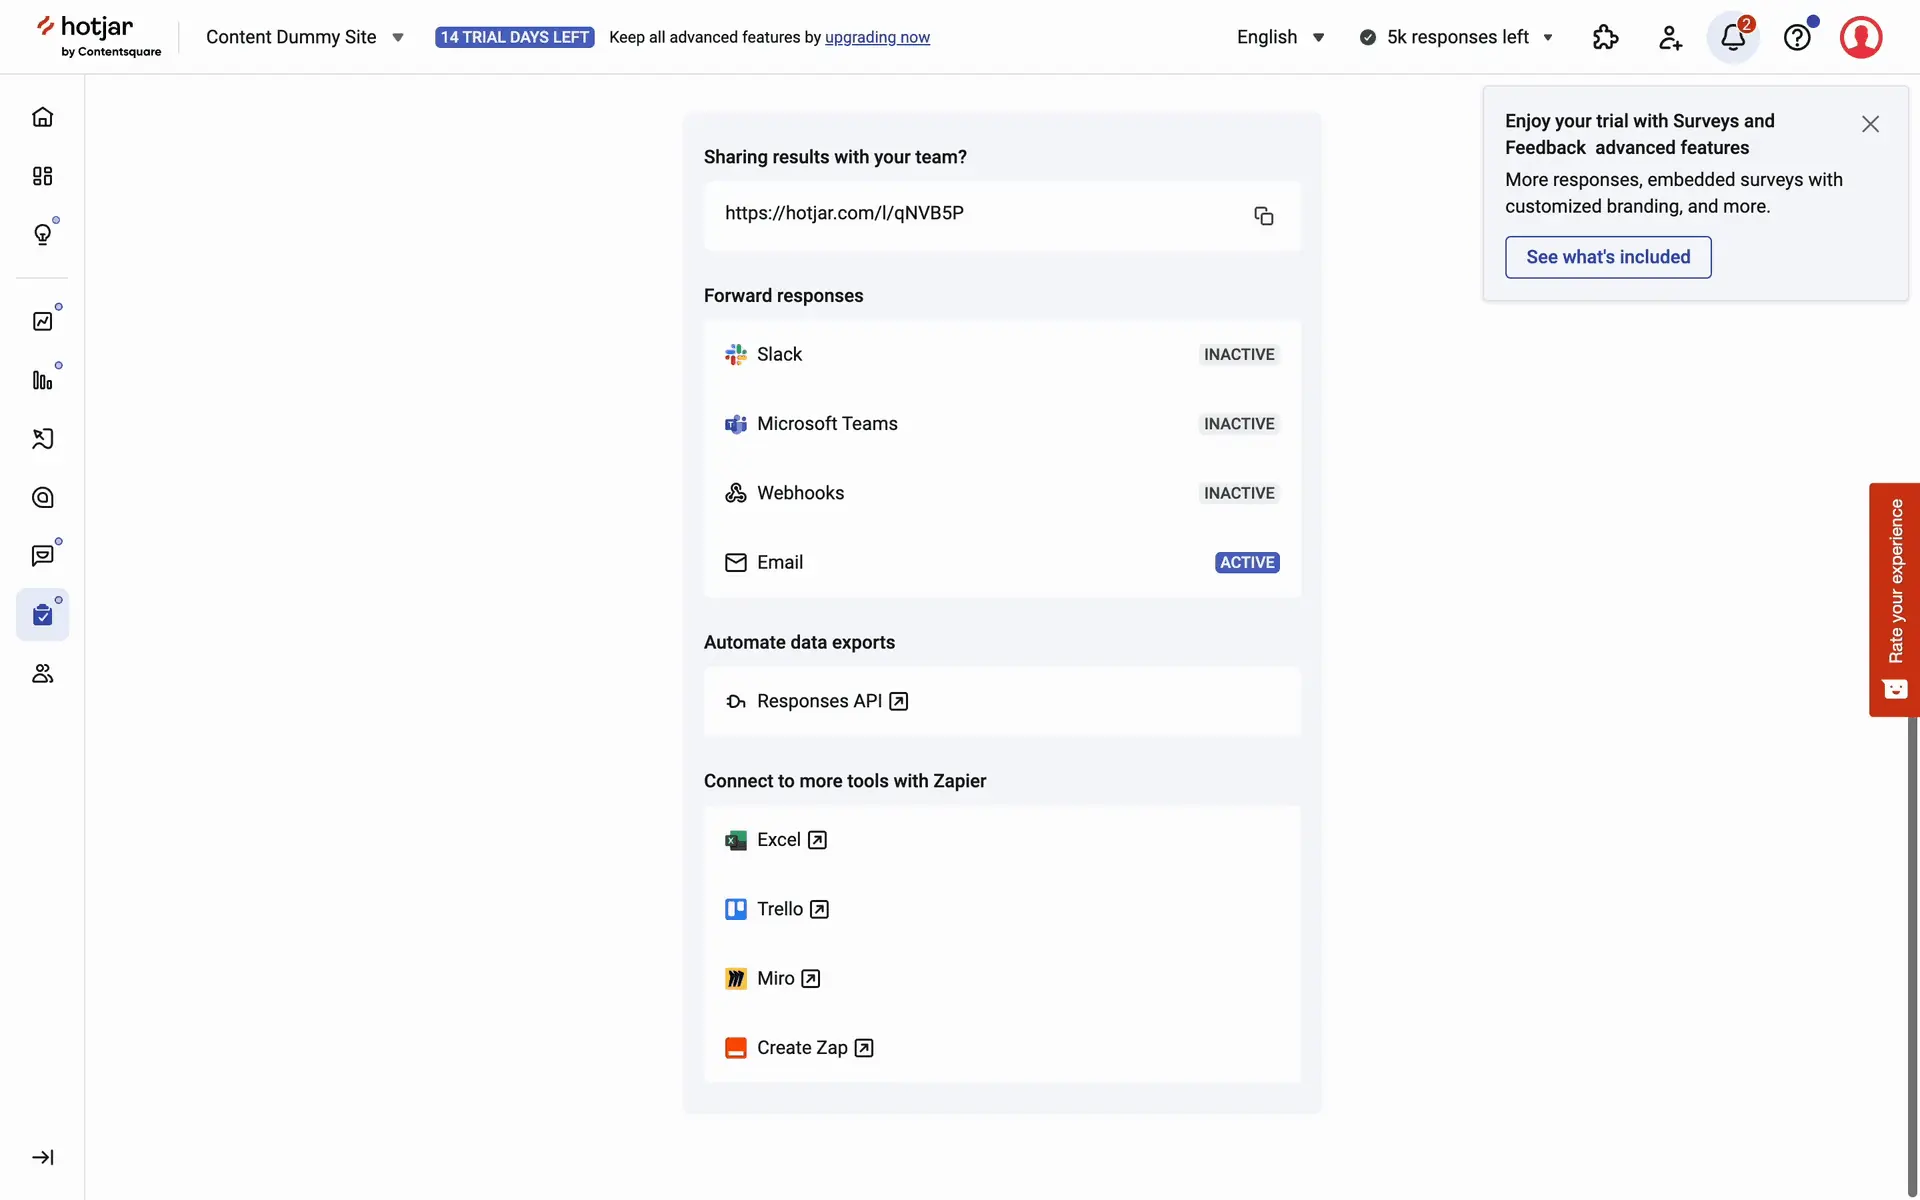Open the integrations puzzle icon

[1605, 37]
